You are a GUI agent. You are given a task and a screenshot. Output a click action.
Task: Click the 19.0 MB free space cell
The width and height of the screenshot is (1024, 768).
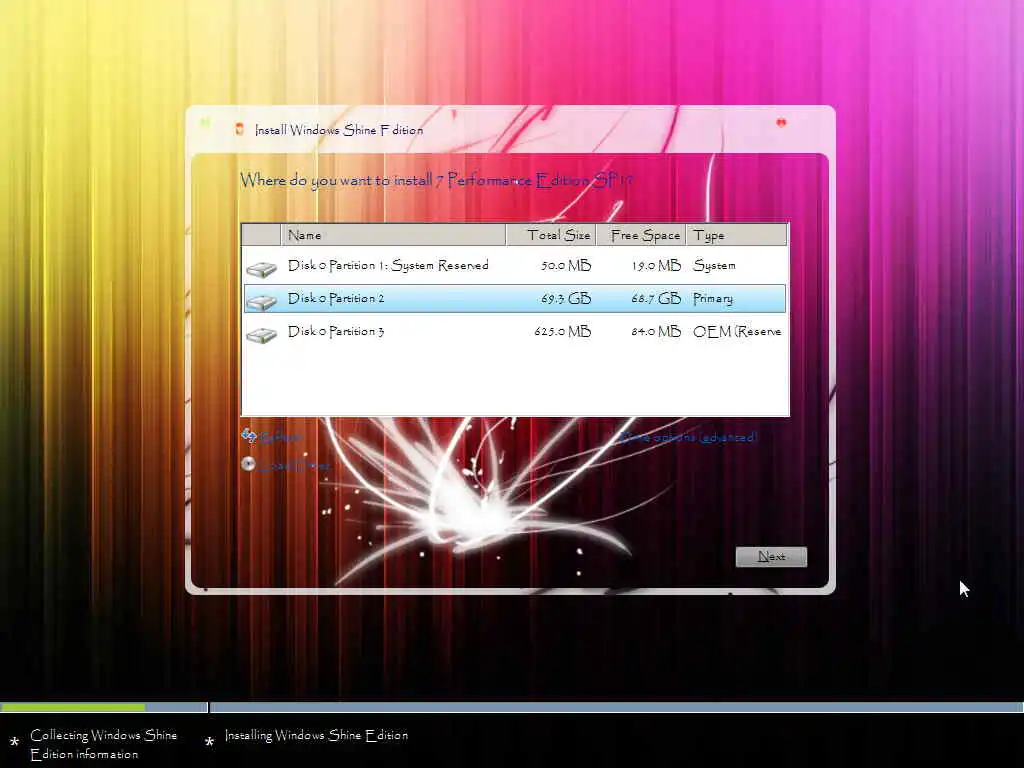click(656, 266)
